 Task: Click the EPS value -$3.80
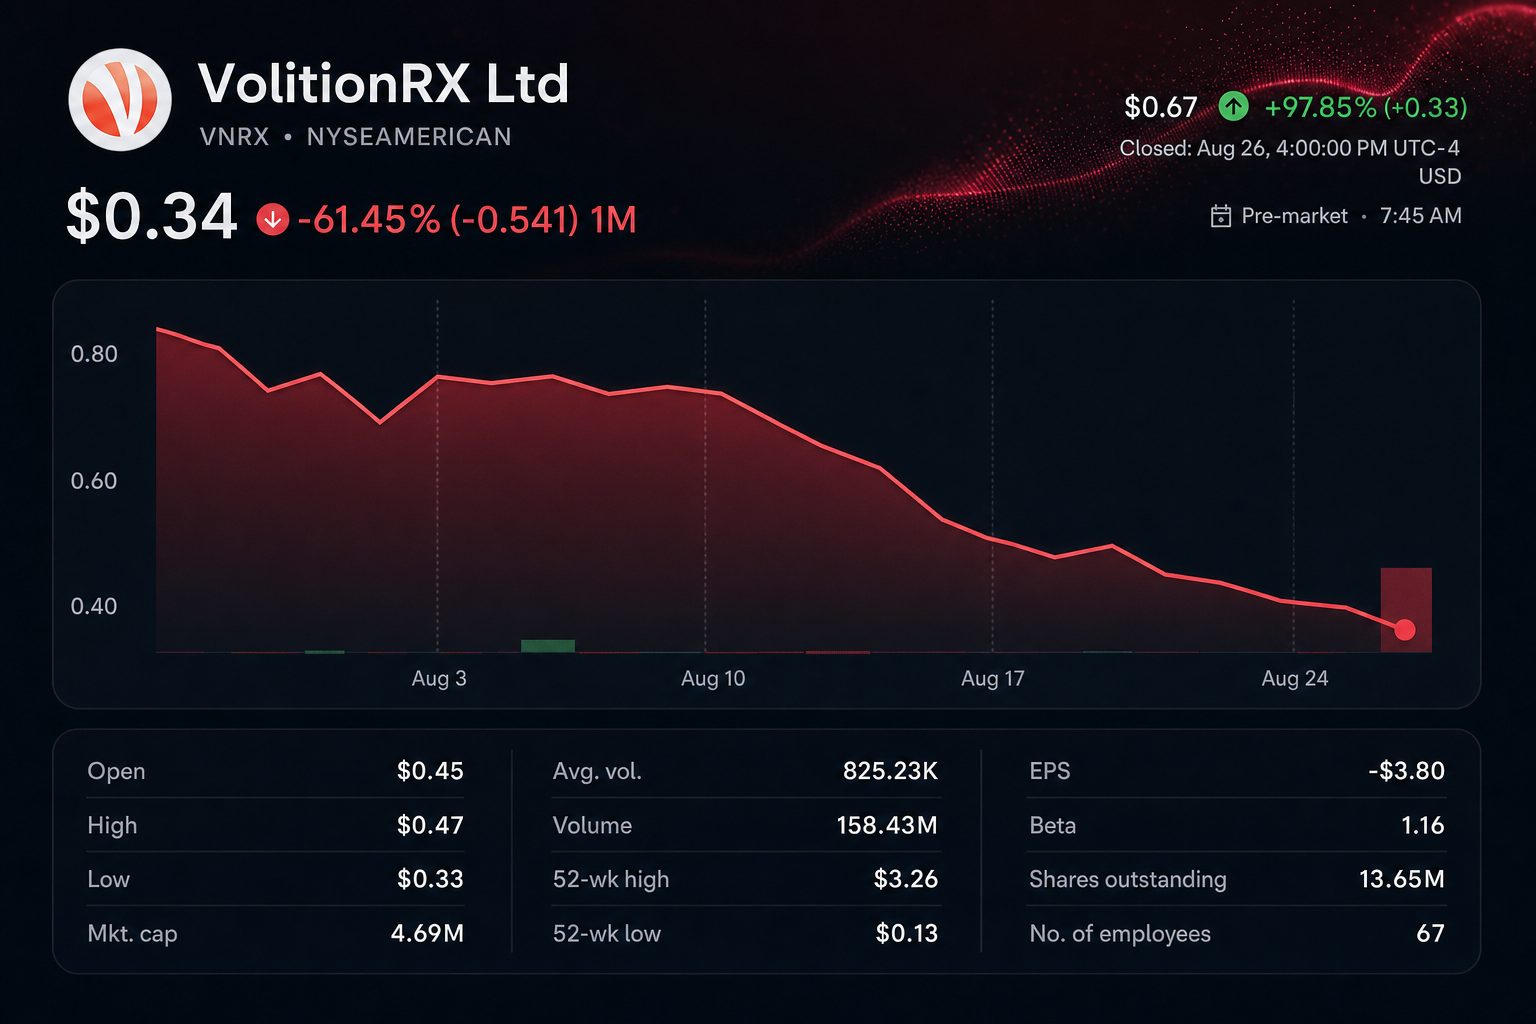click(1407, 771)
